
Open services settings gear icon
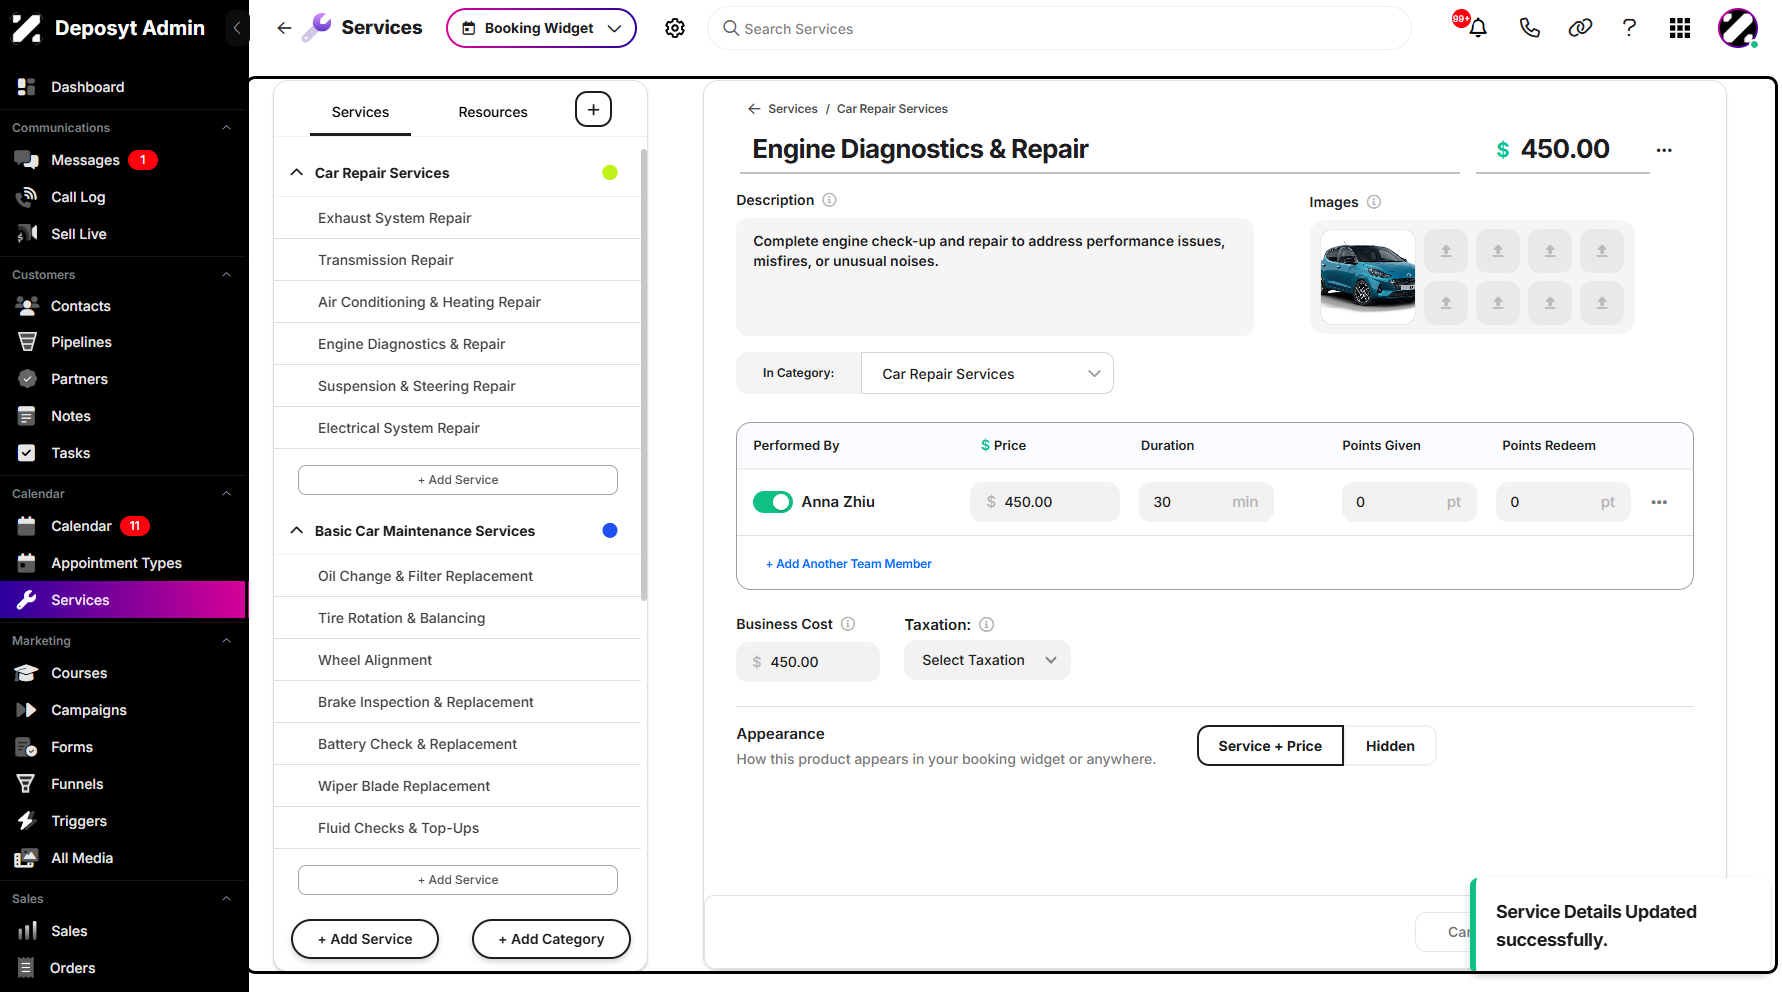click(x=675, y=28)
